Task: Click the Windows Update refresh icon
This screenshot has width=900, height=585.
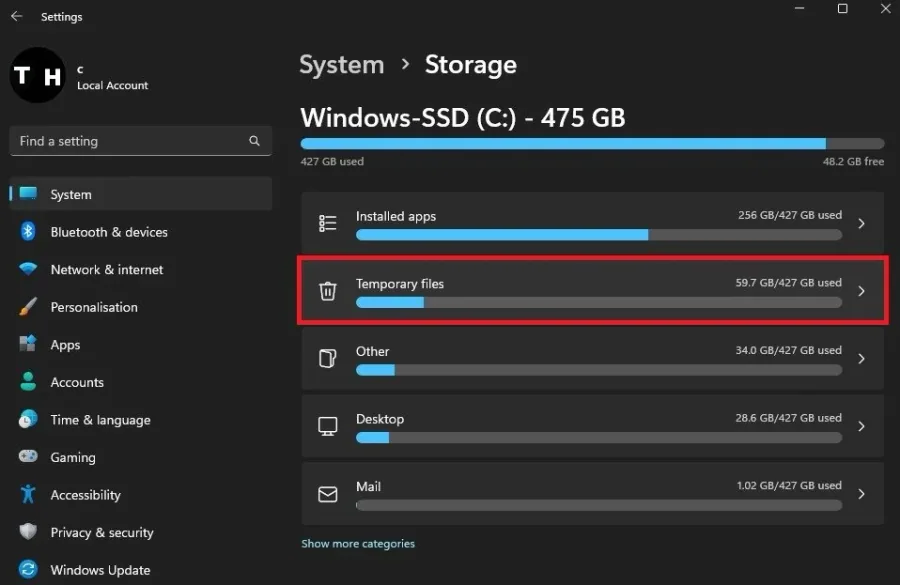Action: (x=28, y=569)
